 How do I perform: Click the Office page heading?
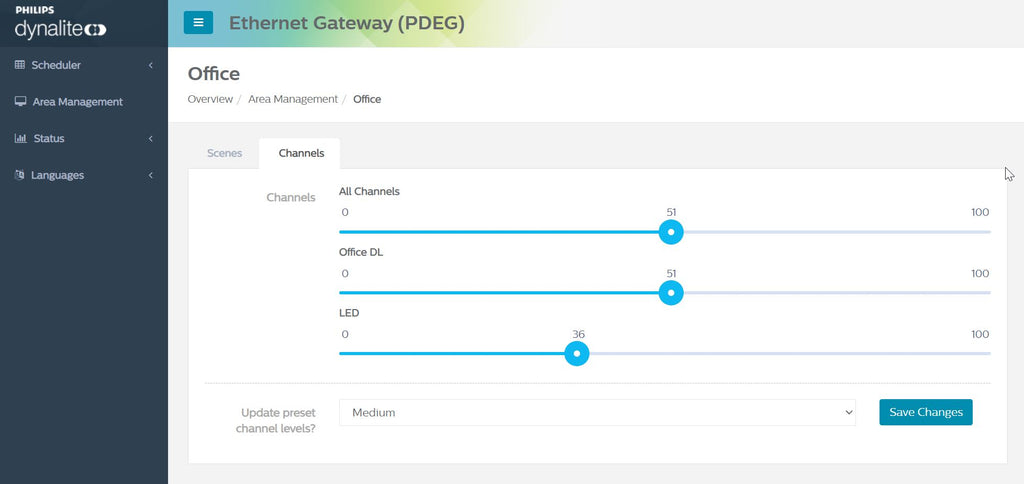214,74
